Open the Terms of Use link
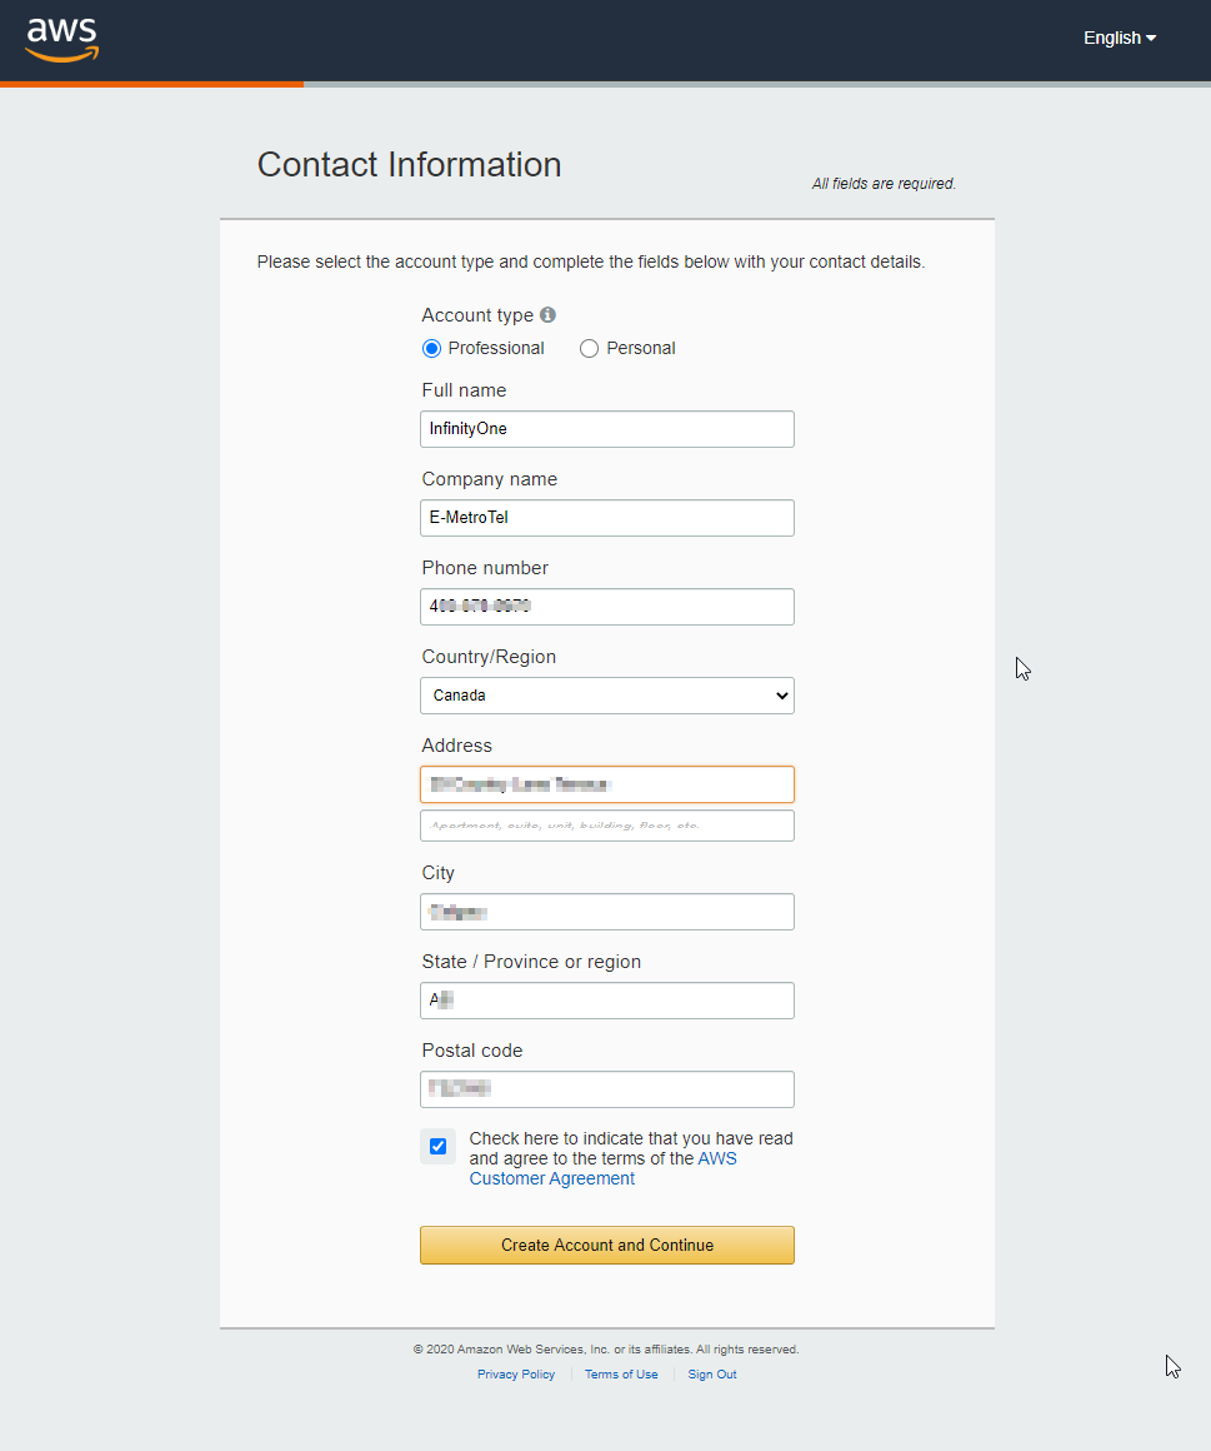Screen dimensions: 1211x1451 coord(621,1375)
